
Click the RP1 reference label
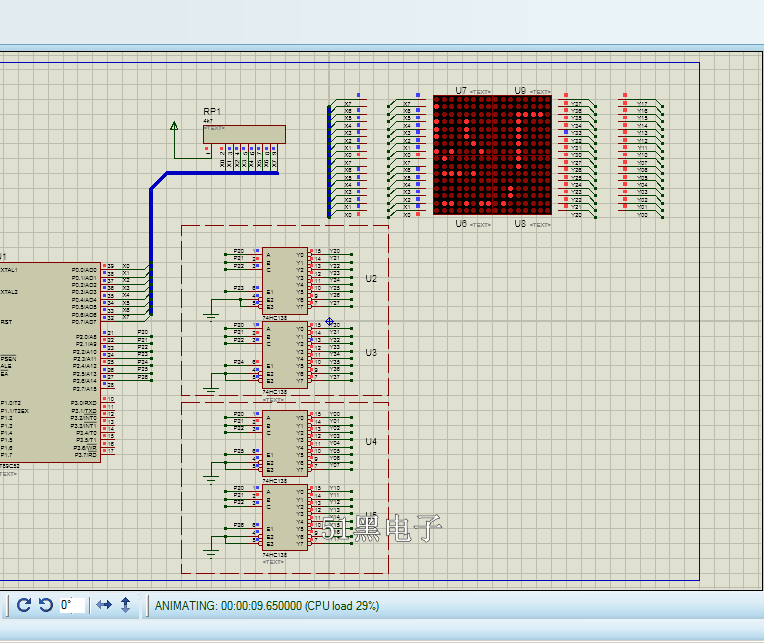(212, 112)
